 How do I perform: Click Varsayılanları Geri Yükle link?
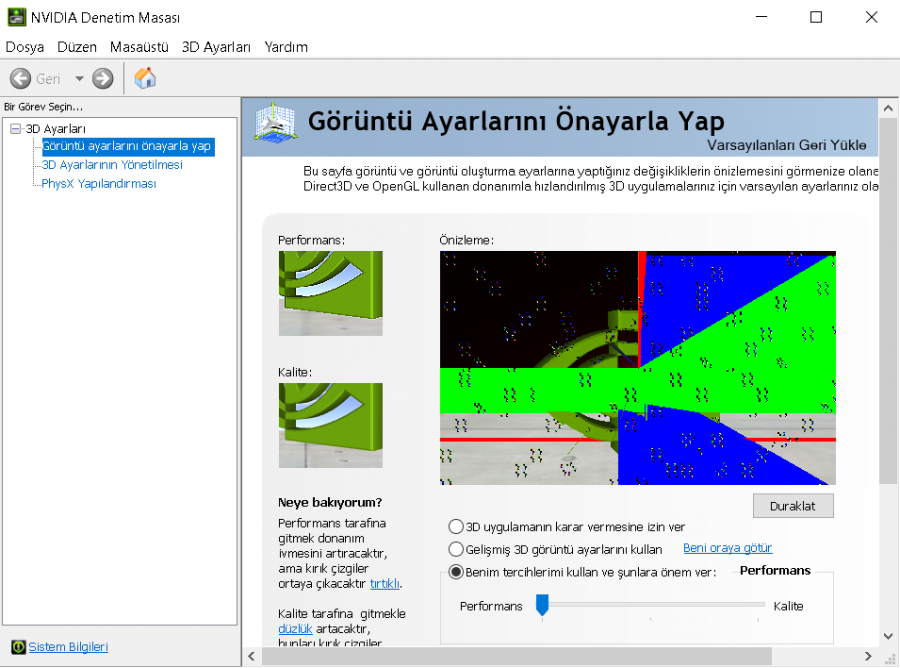point(786,145)
